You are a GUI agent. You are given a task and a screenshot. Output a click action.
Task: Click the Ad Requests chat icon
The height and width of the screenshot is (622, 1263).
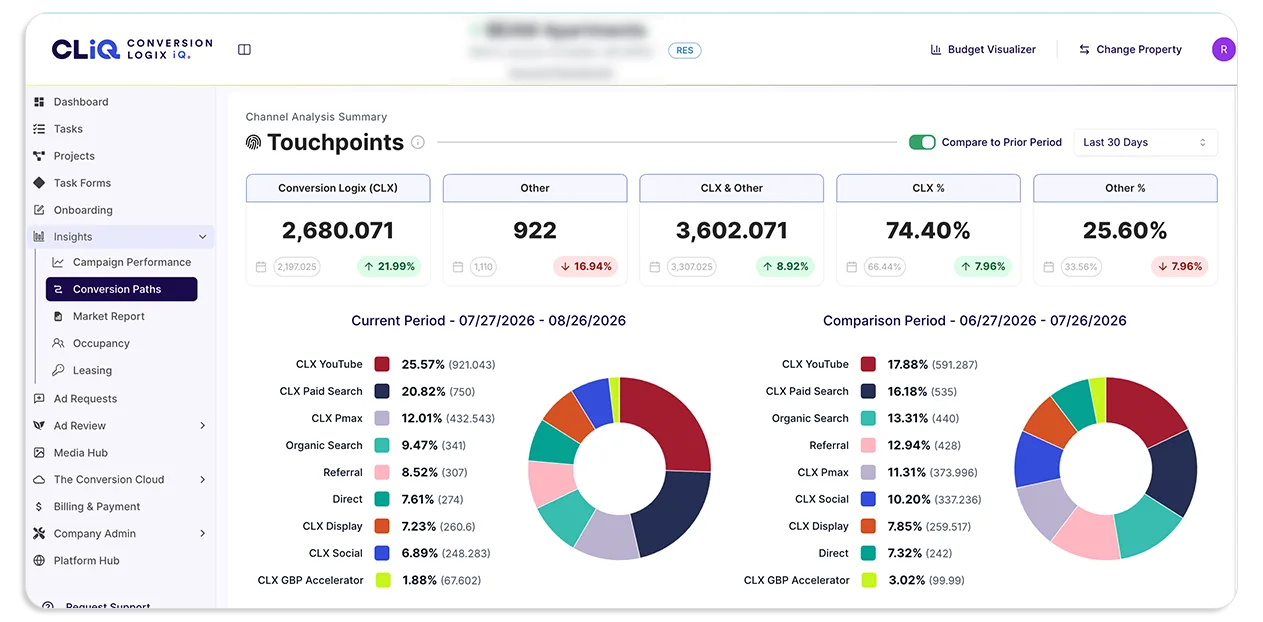coord(39,398)
